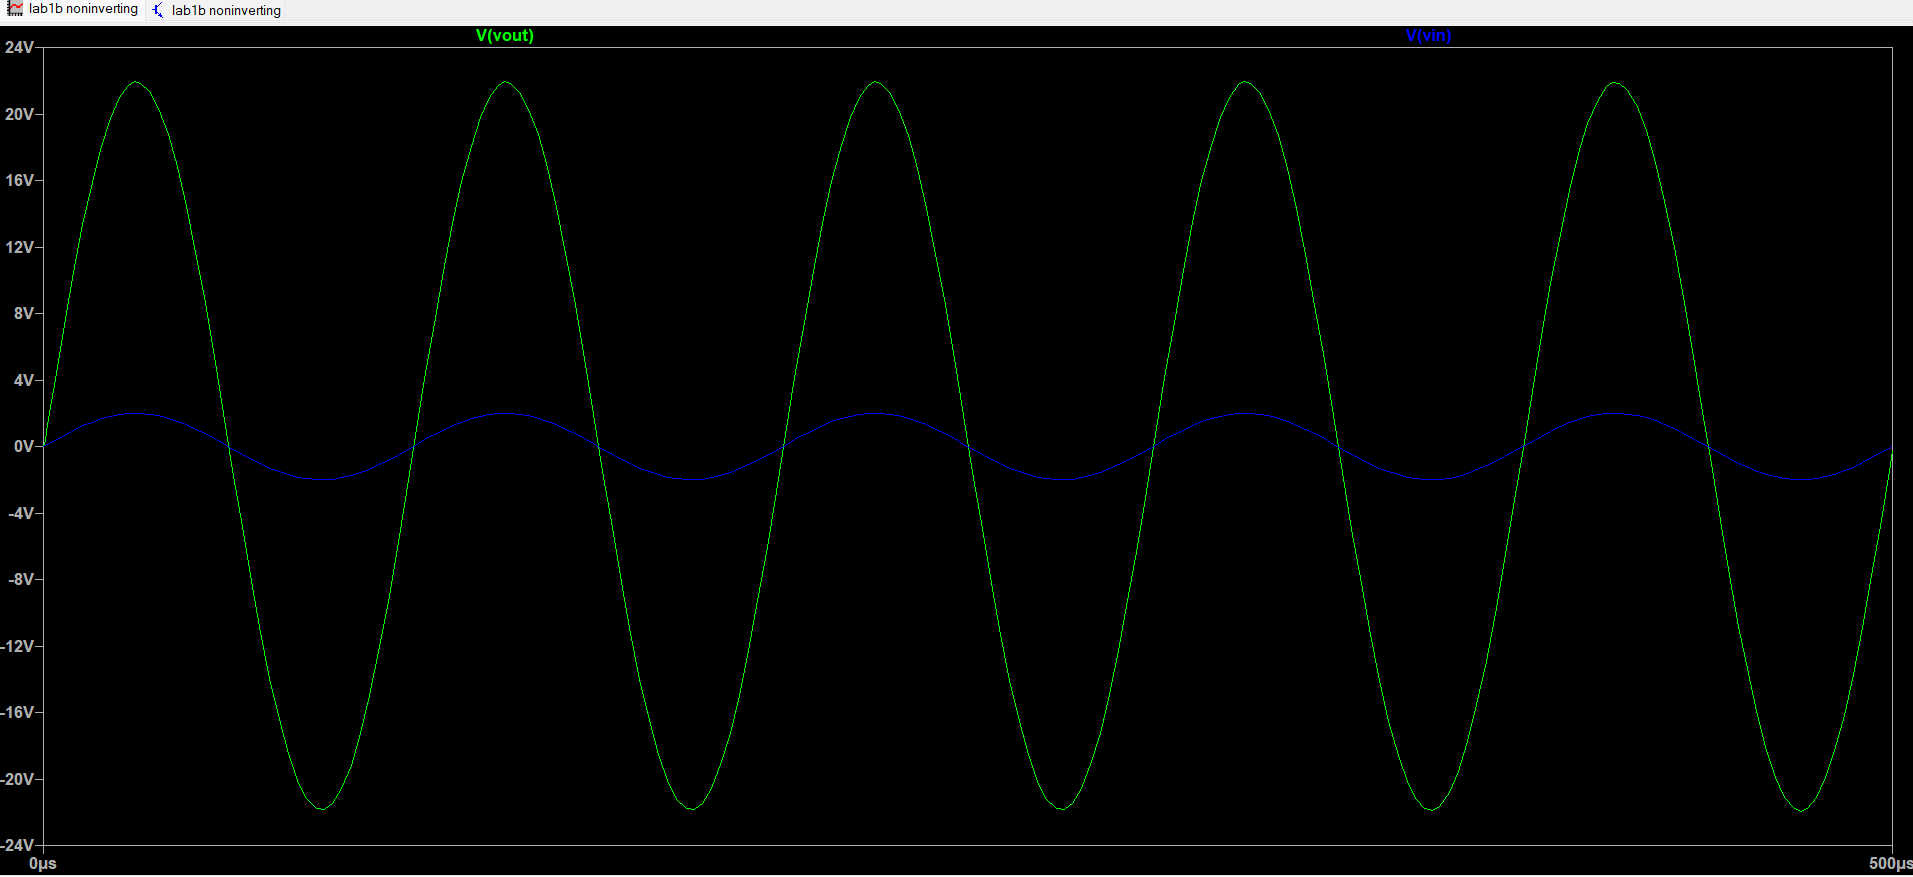Viewport: 1913px width, 877px height.
Task: Click the 24V vertical axis label
Action: tap(19, 48)
